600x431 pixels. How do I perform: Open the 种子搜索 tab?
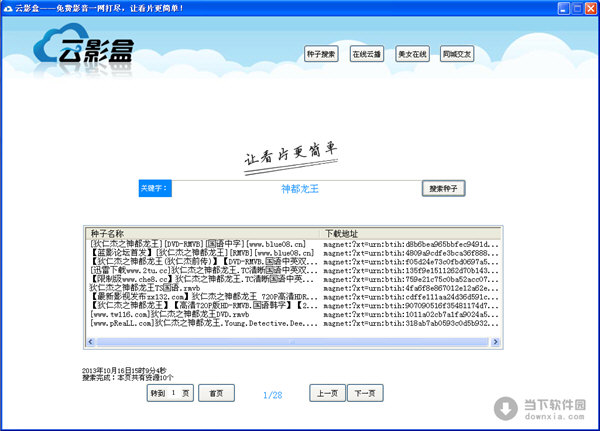[x=321, y=54]
